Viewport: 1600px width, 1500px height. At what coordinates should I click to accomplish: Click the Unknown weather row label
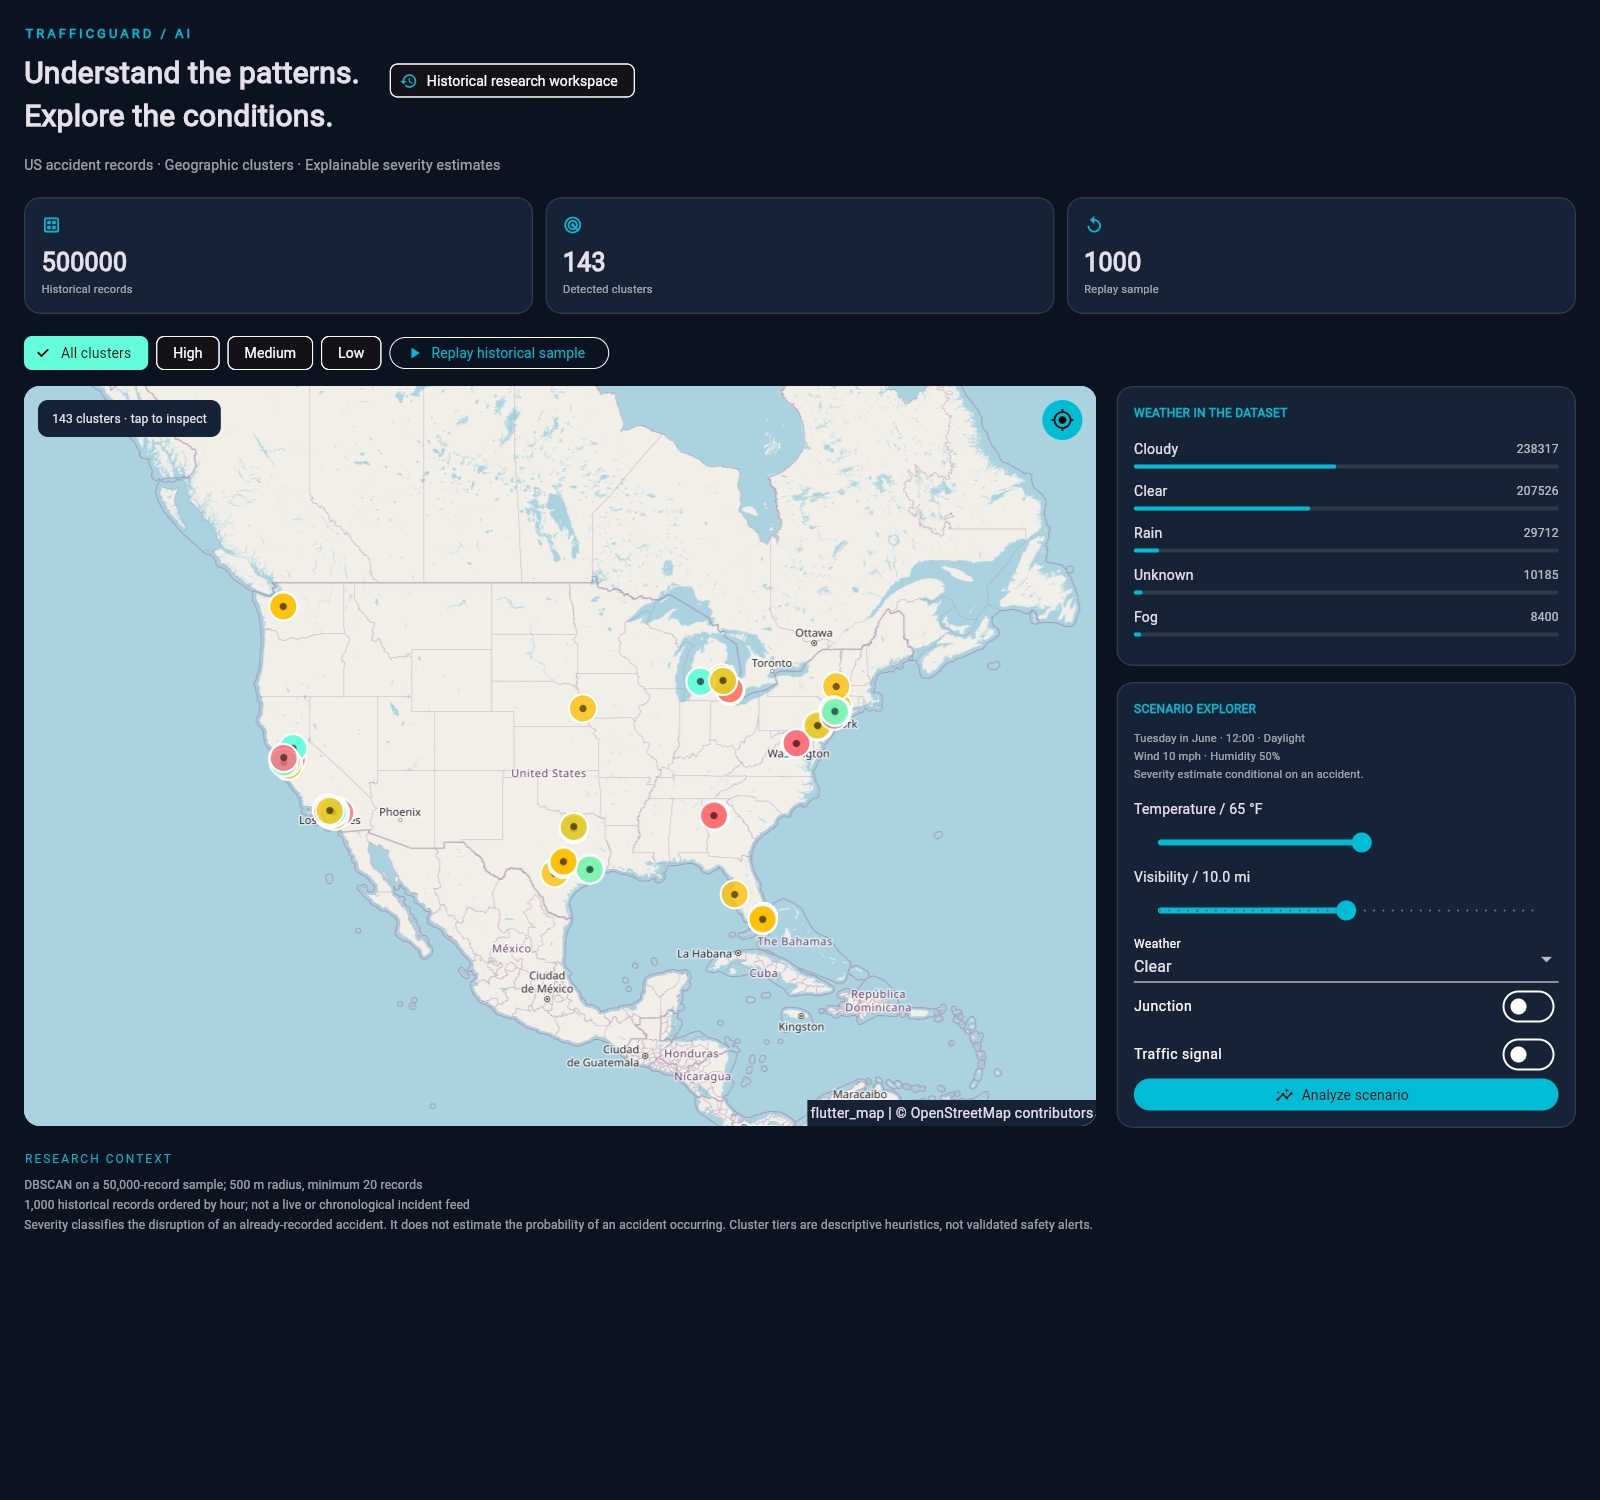1163,575
